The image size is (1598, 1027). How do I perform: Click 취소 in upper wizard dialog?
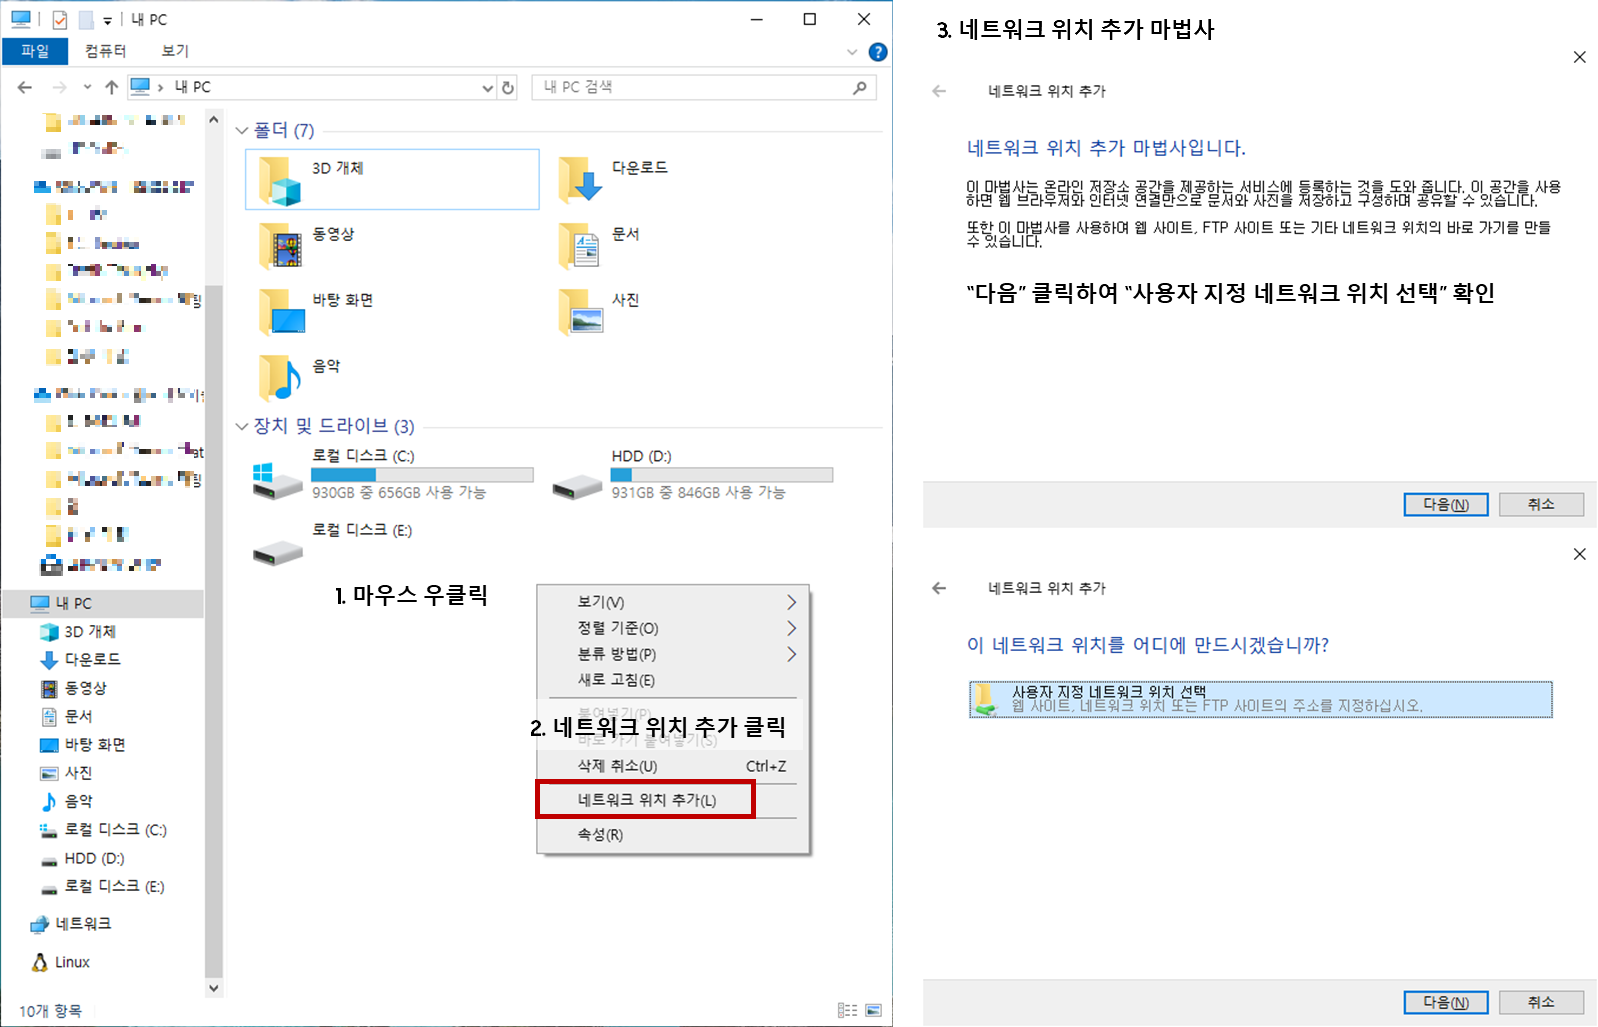(1541, 505)
